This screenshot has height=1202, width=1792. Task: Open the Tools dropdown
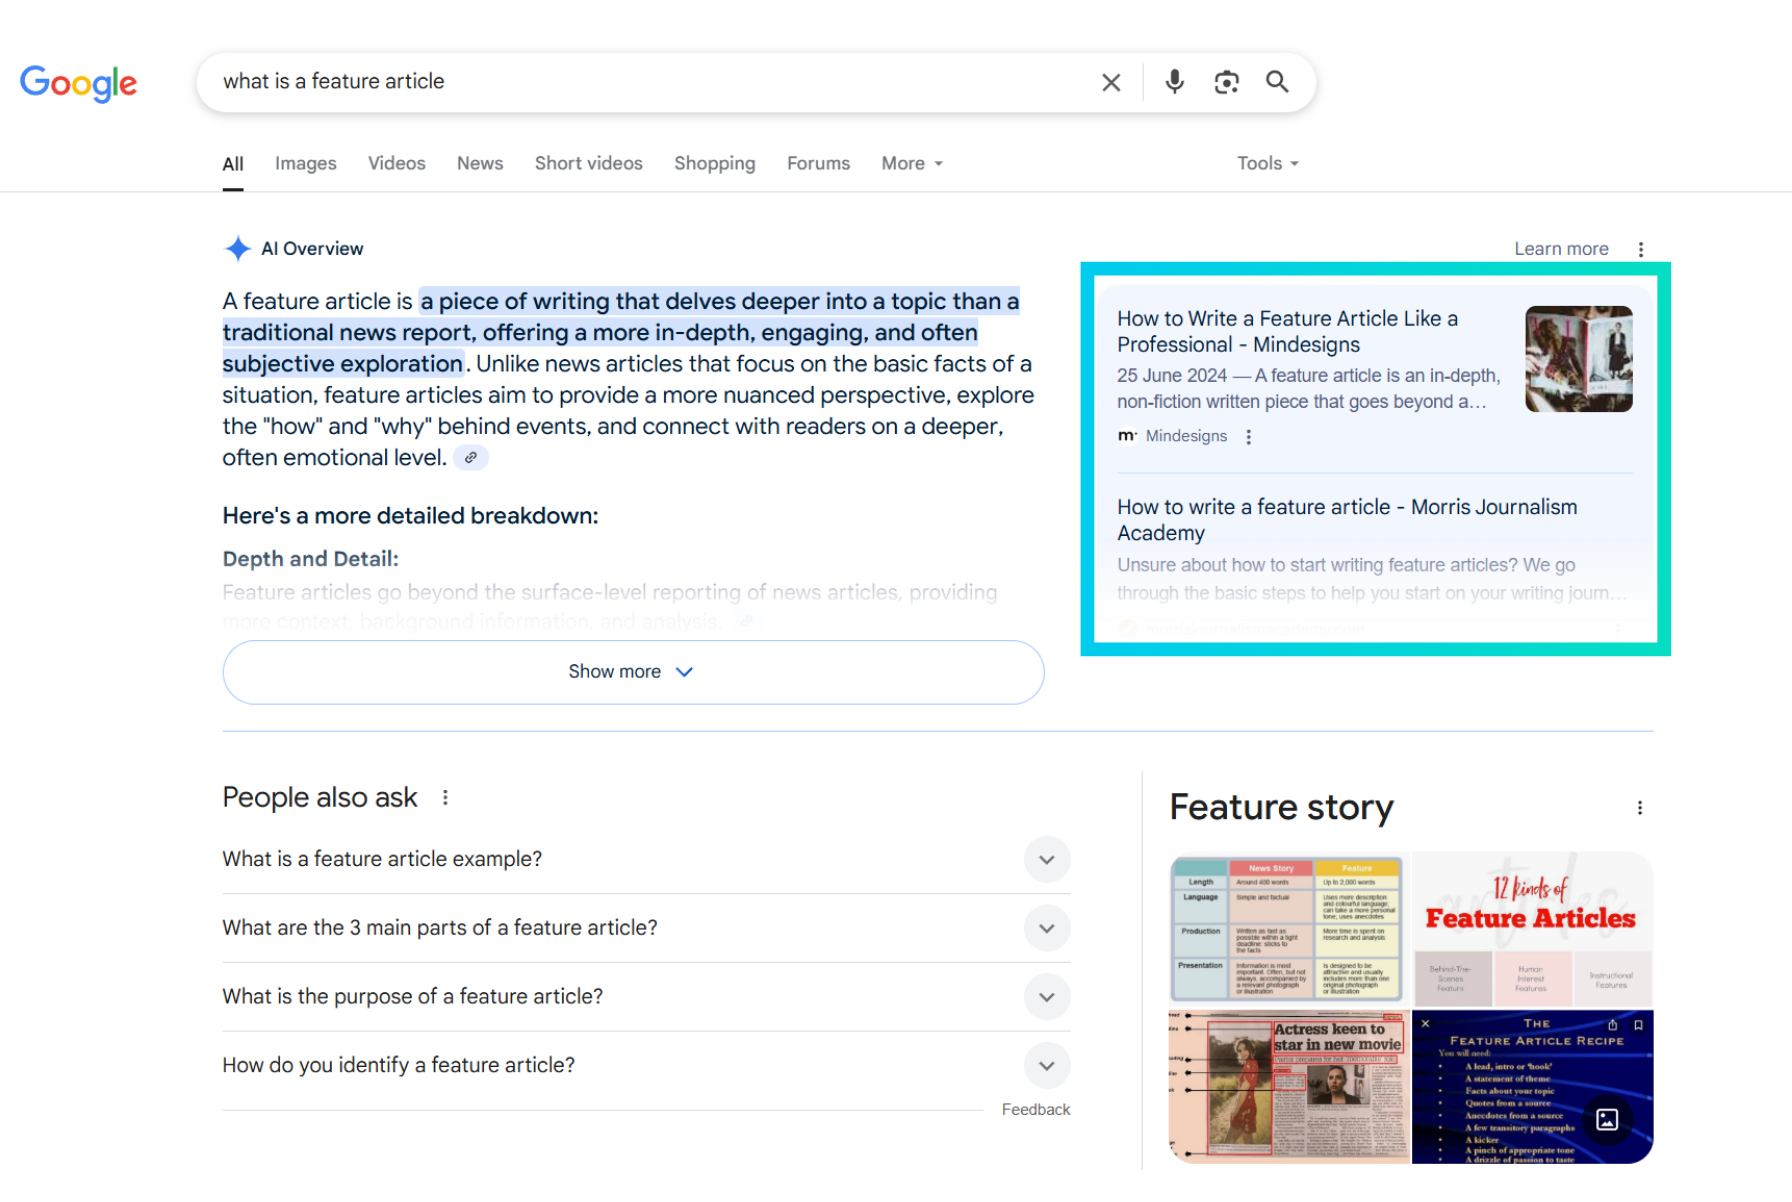1267,164
